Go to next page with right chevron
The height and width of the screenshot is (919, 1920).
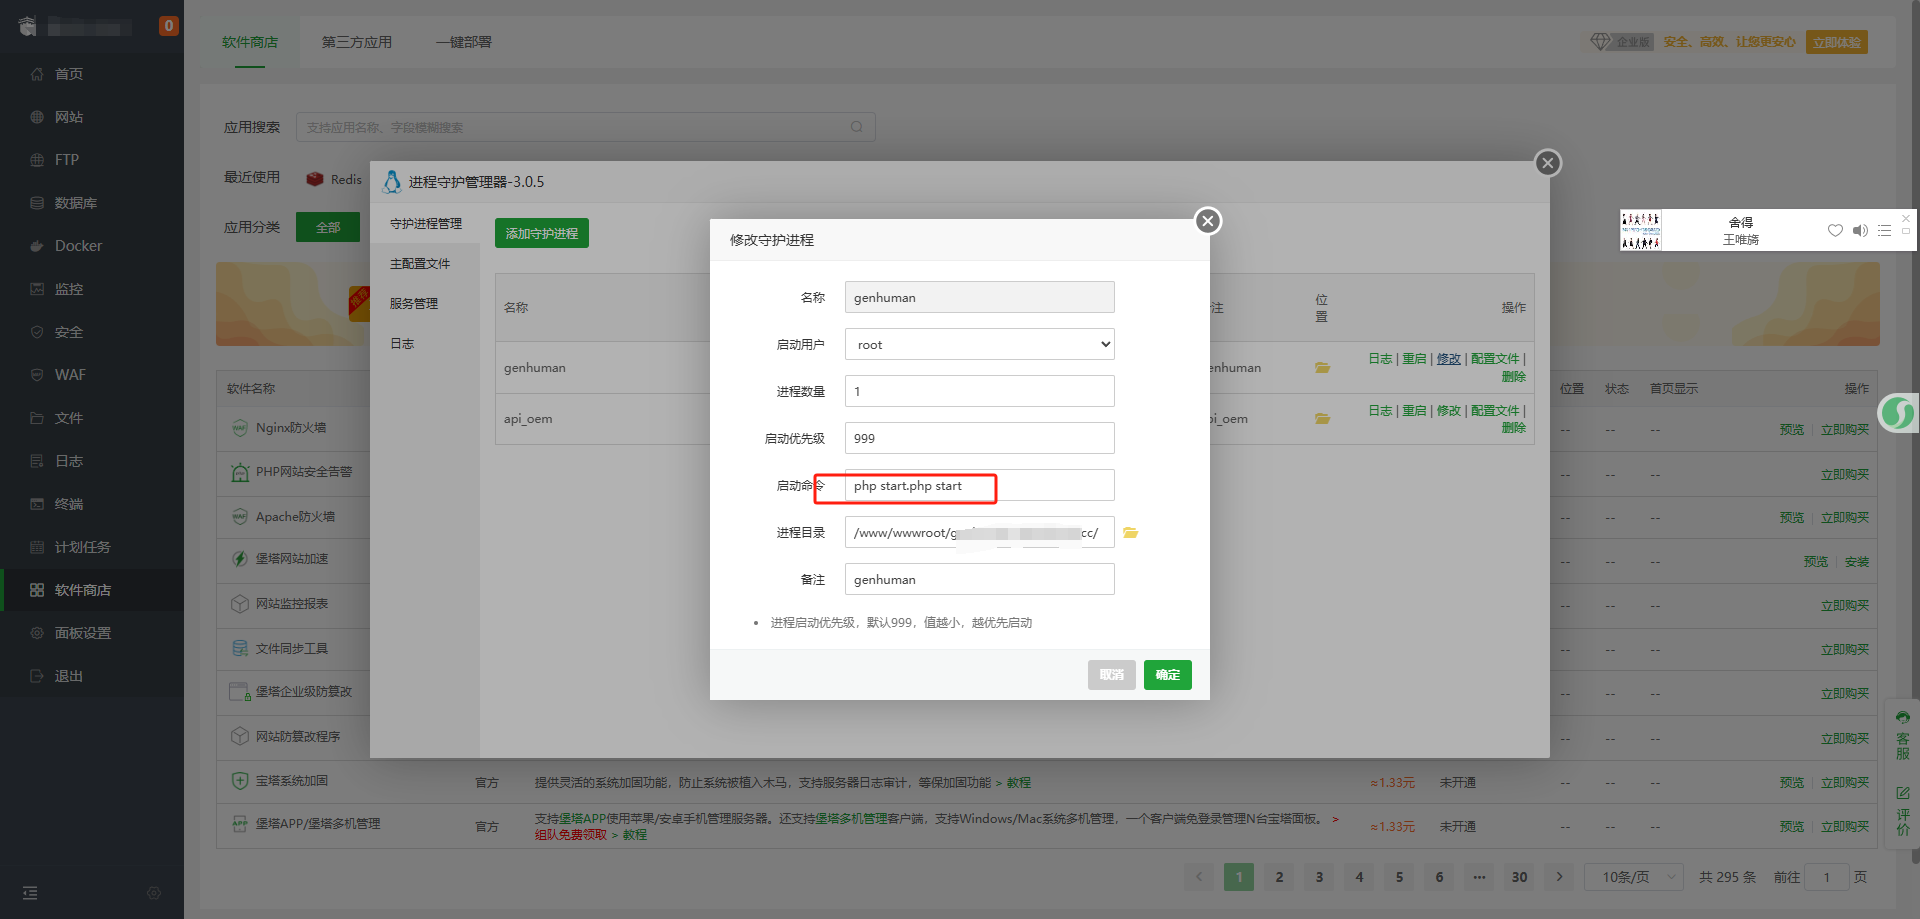1559,877
